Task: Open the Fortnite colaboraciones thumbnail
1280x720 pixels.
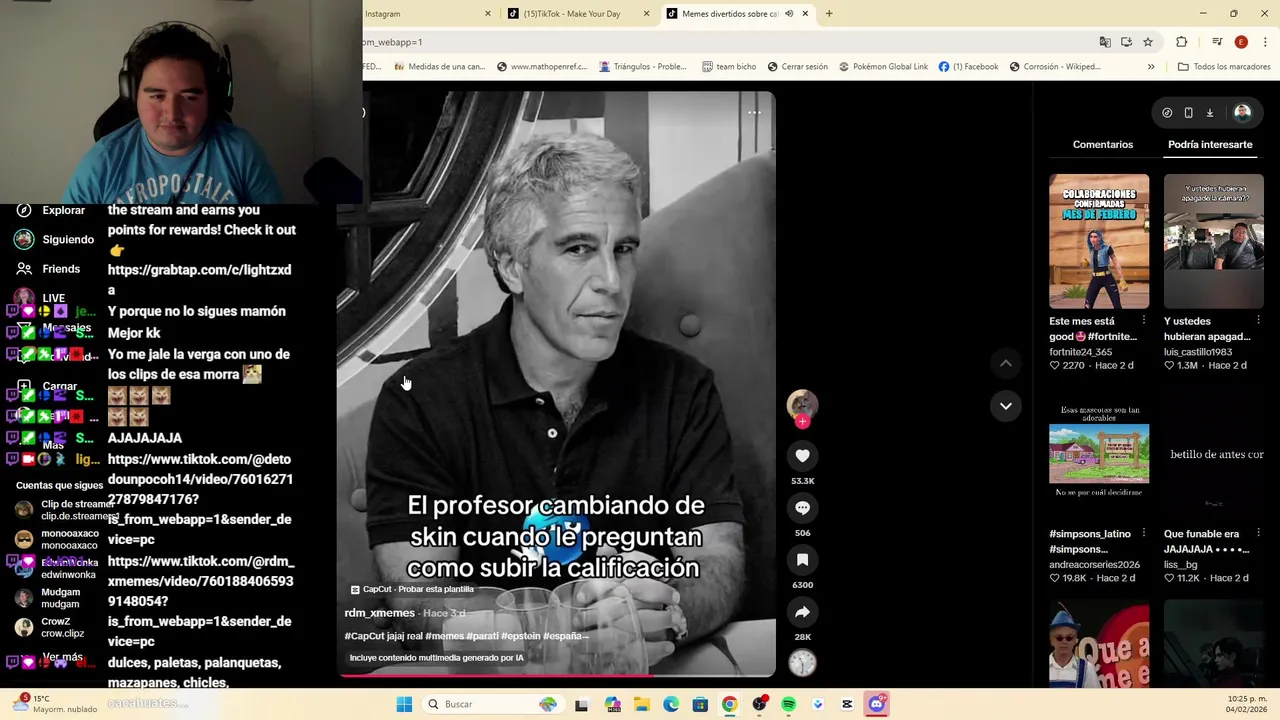Action: 1099,241
